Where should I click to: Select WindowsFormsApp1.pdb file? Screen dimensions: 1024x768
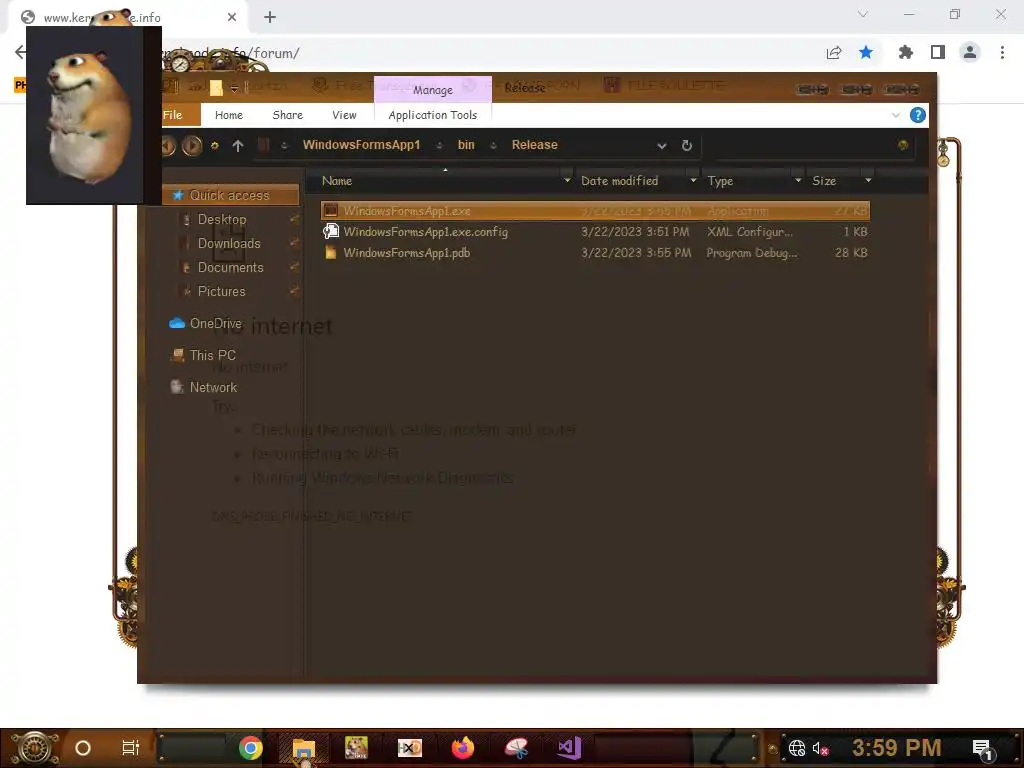tap(595, 253)
